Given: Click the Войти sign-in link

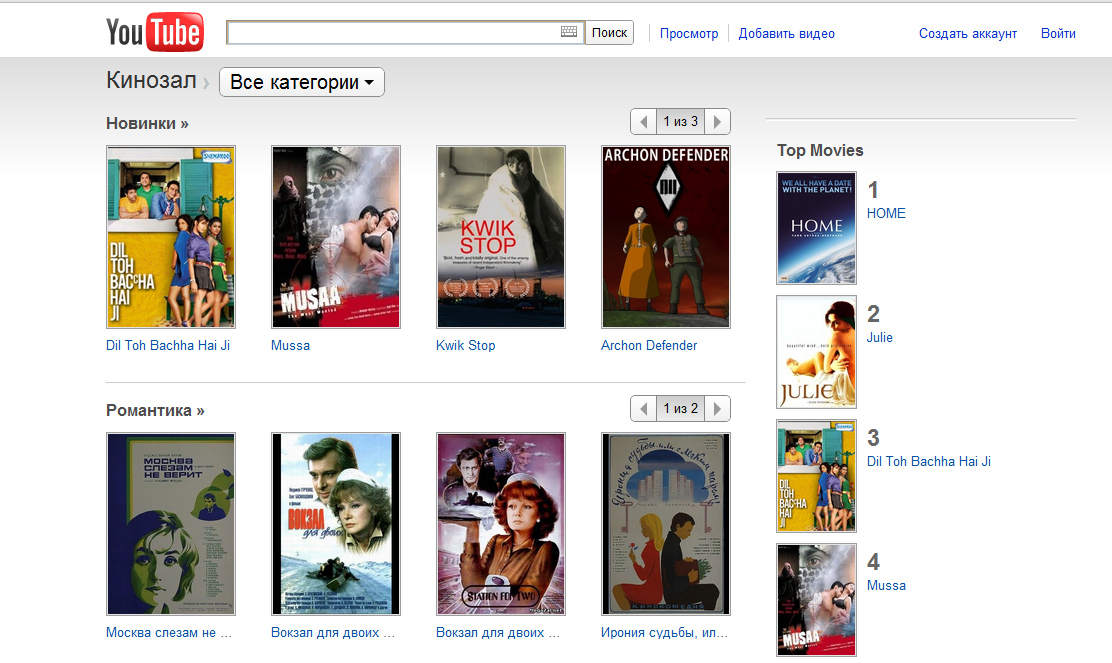Looking at the screenshot, I should (1058, 33).
